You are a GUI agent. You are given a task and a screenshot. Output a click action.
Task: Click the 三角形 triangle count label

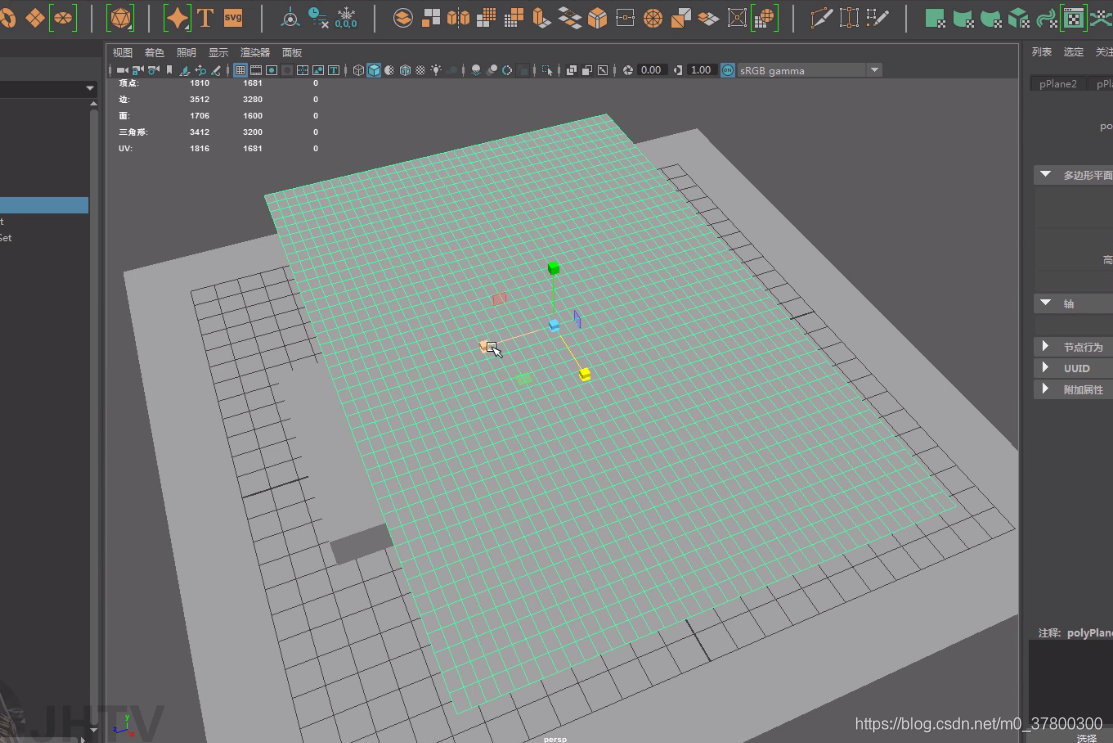click(x=133, y=132)
